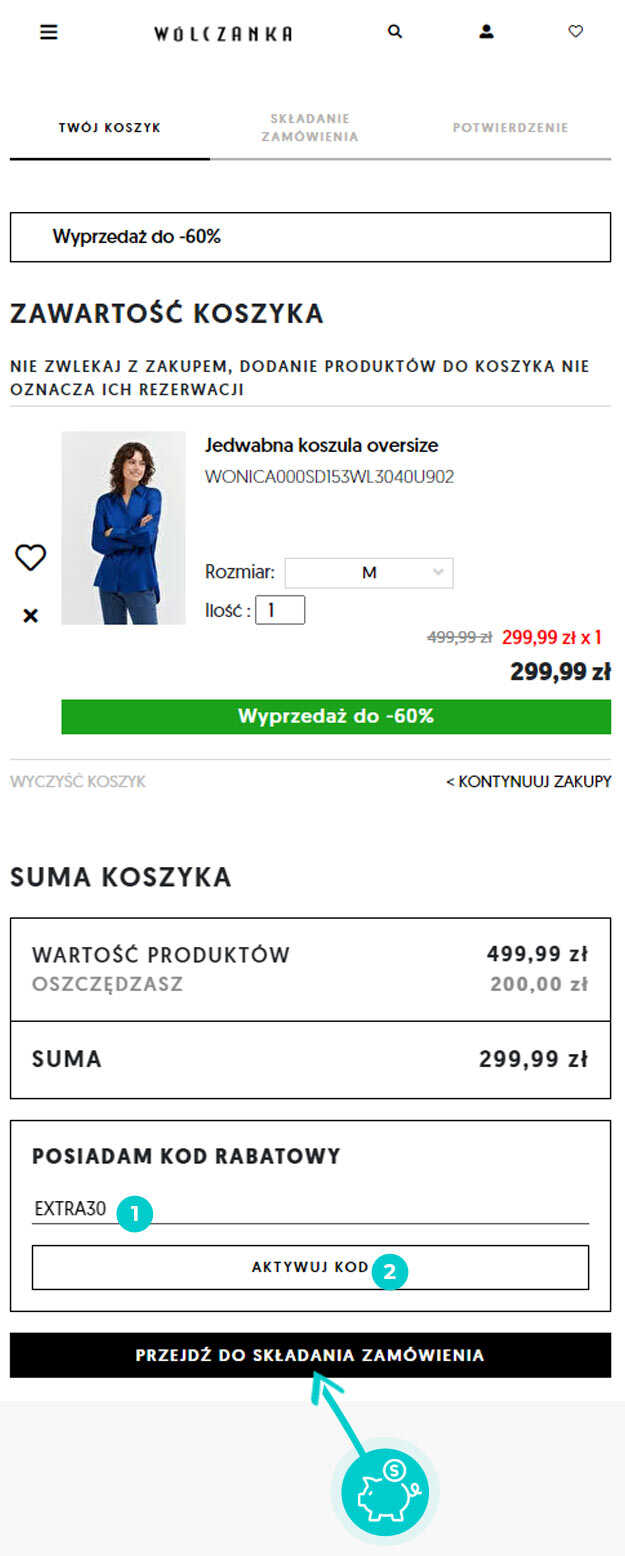
Task: Click Kontynuuj Zakupy link
Action: tap(529, 782)
